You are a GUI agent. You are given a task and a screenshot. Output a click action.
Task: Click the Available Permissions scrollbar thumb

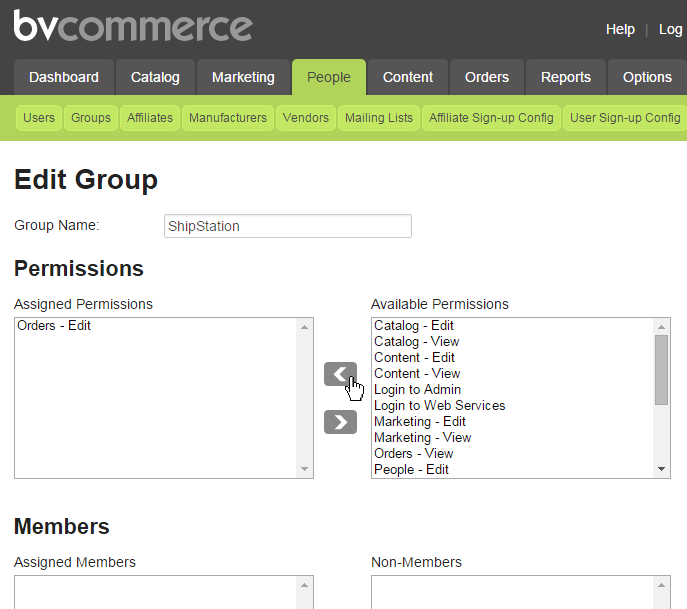pyautogui.click(x=662, y=370)
